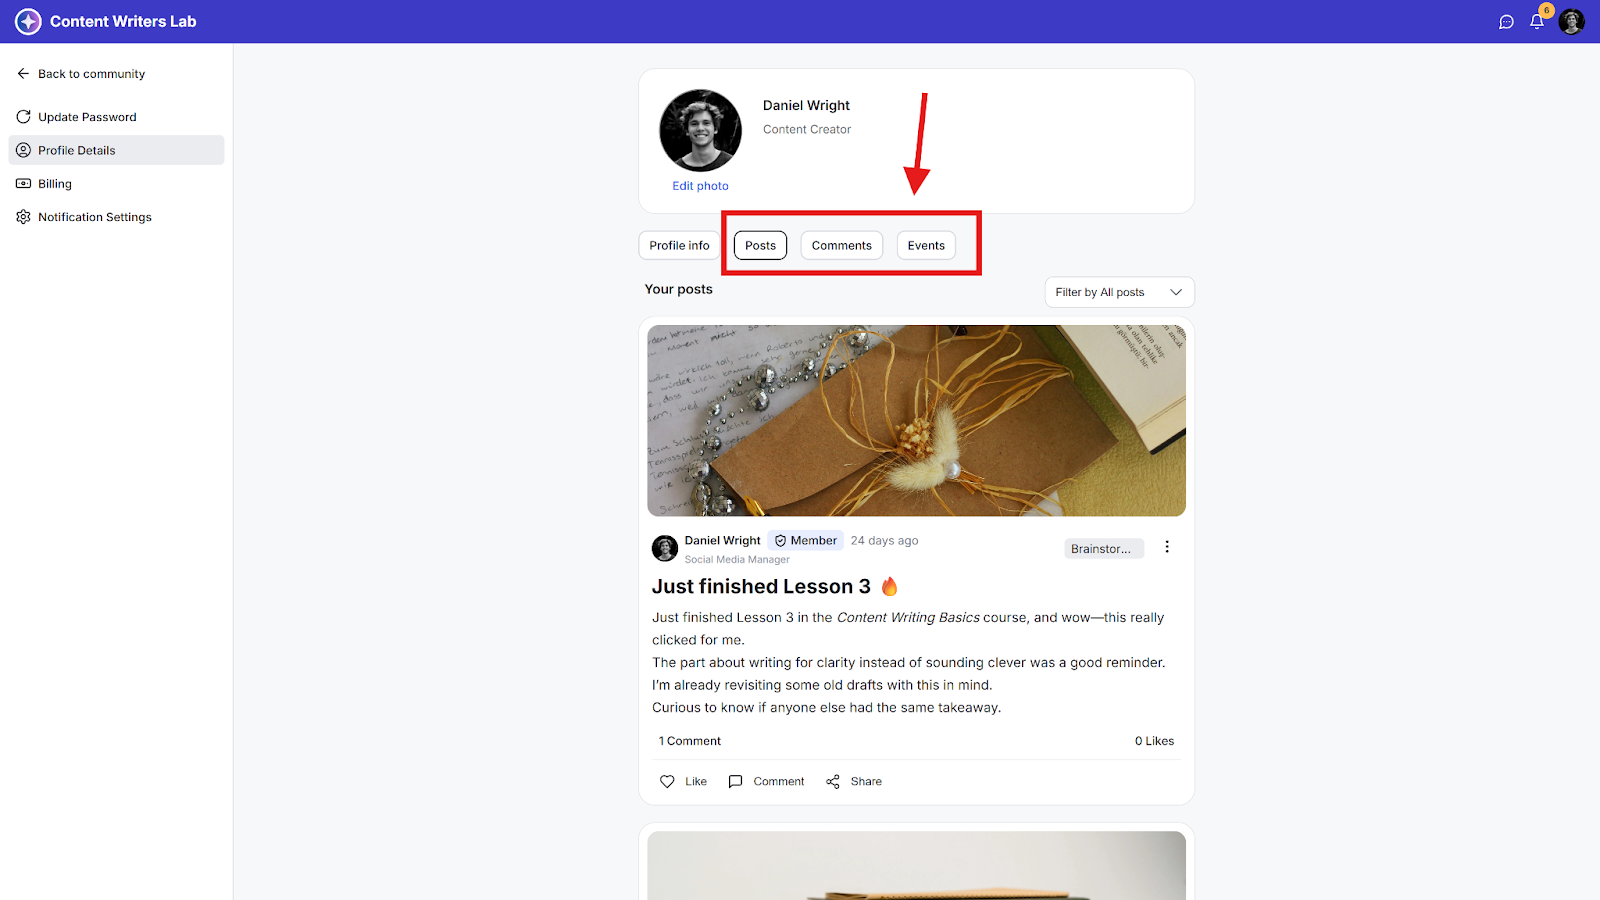Open the chat messages icon in header
The width and height of the screenshot is (1600, 900).
[x=1506, y=22]
